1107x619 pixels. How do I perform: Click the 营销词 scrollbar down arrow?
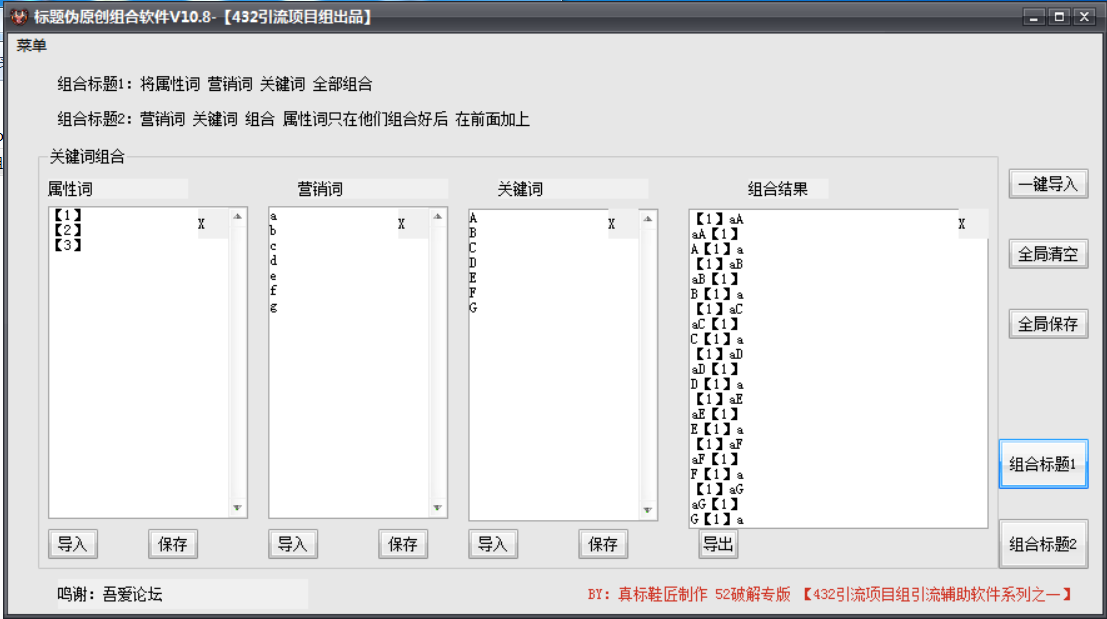(x=438, y=507)
